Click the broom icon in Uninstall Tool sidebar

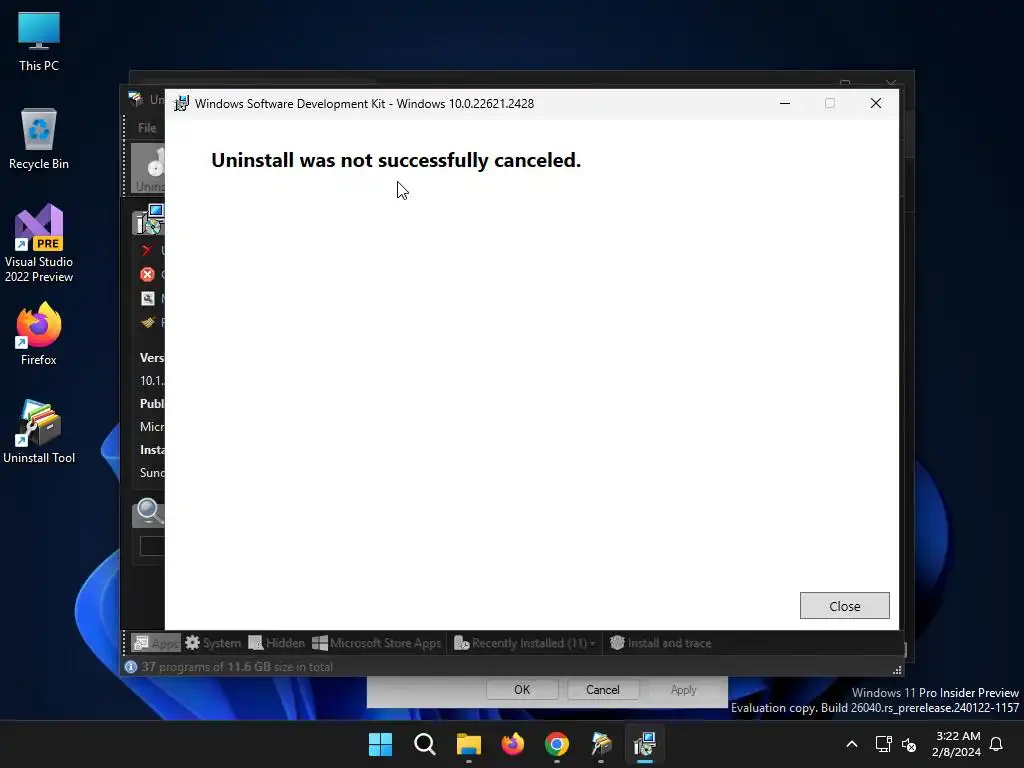[148, 322]
